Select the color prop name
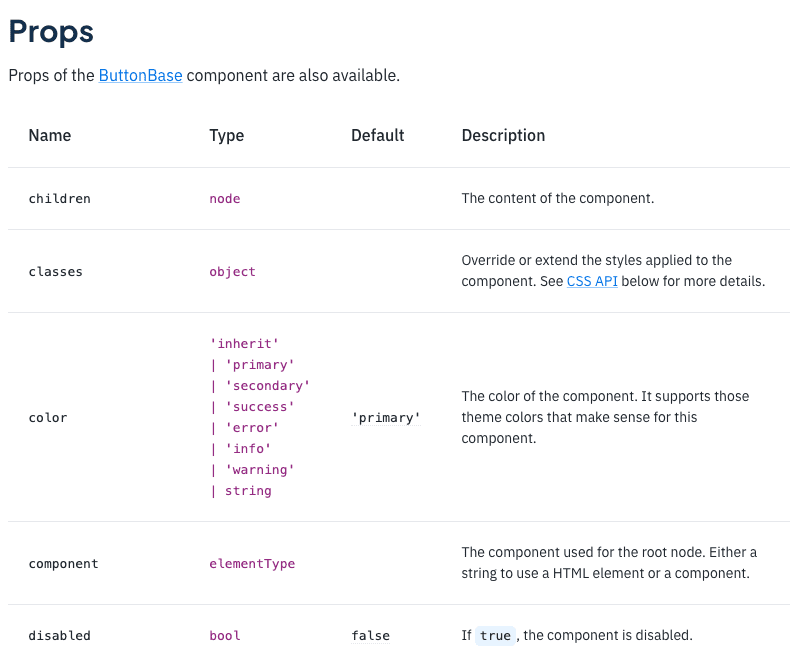 (48, 418)
